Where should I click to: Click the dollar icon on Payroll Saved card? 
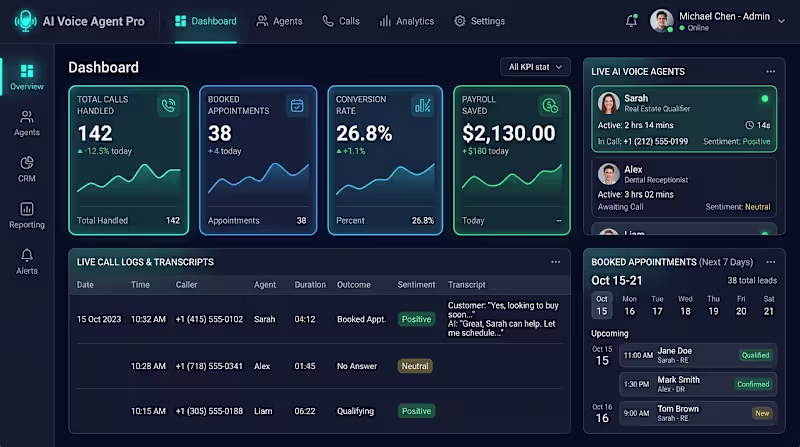click(x=550, y=106)
